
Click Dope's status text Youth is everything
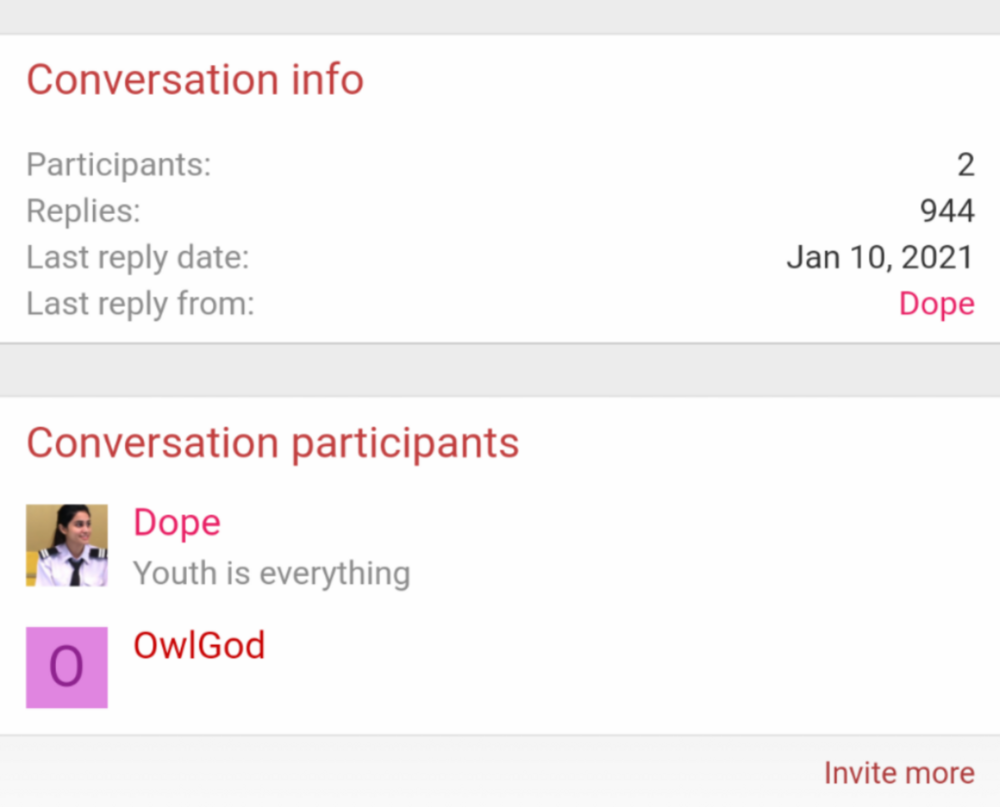point(271,572)
